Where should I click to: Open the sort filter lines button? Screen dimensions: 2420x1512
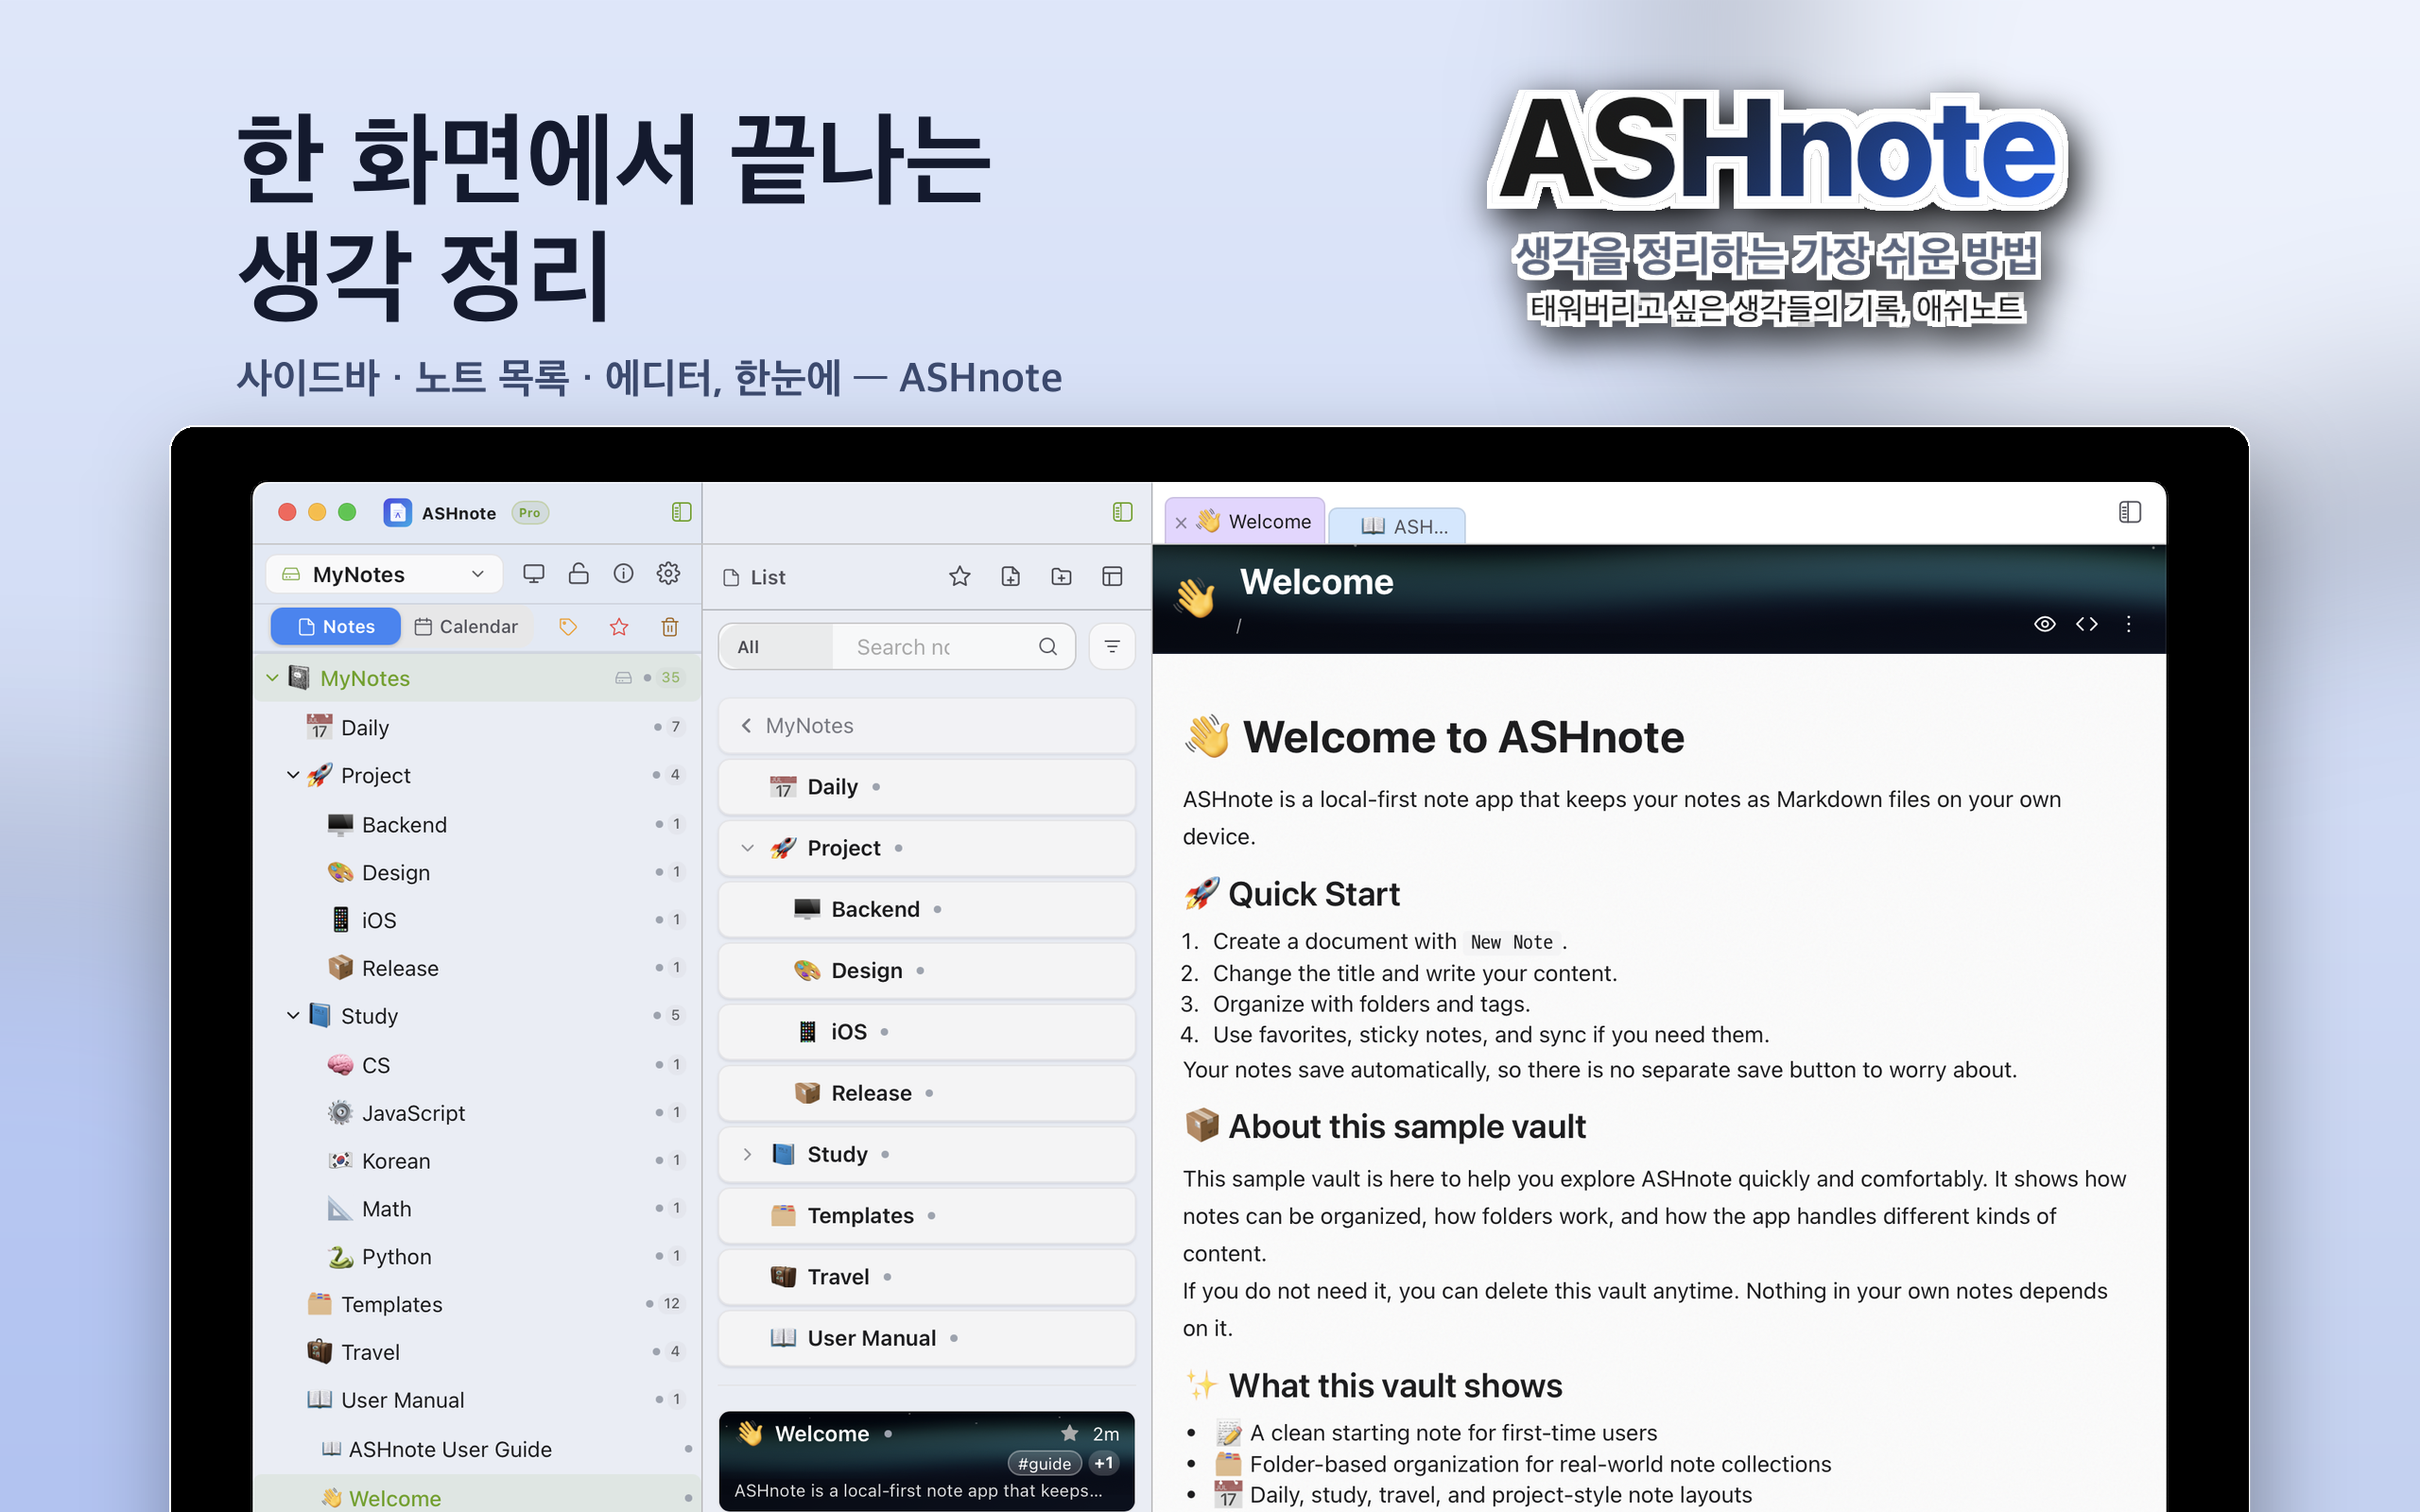click(1112, 647)
